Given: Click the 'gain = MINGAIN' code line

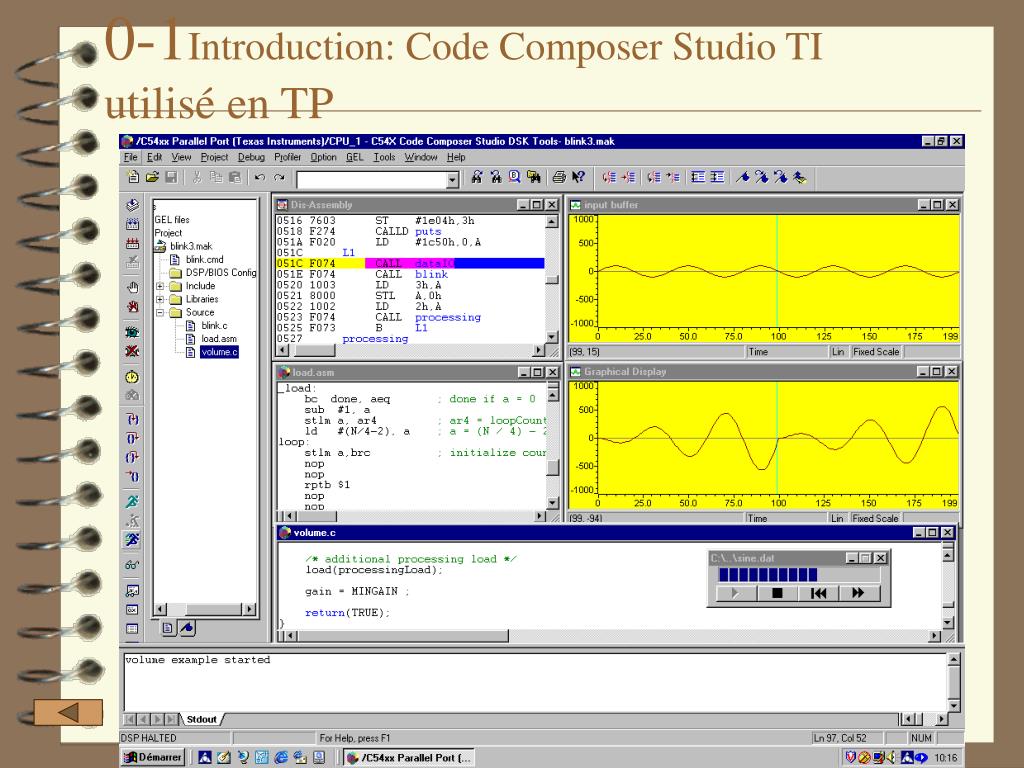Looking at the screenshot, I should [357, 591].
